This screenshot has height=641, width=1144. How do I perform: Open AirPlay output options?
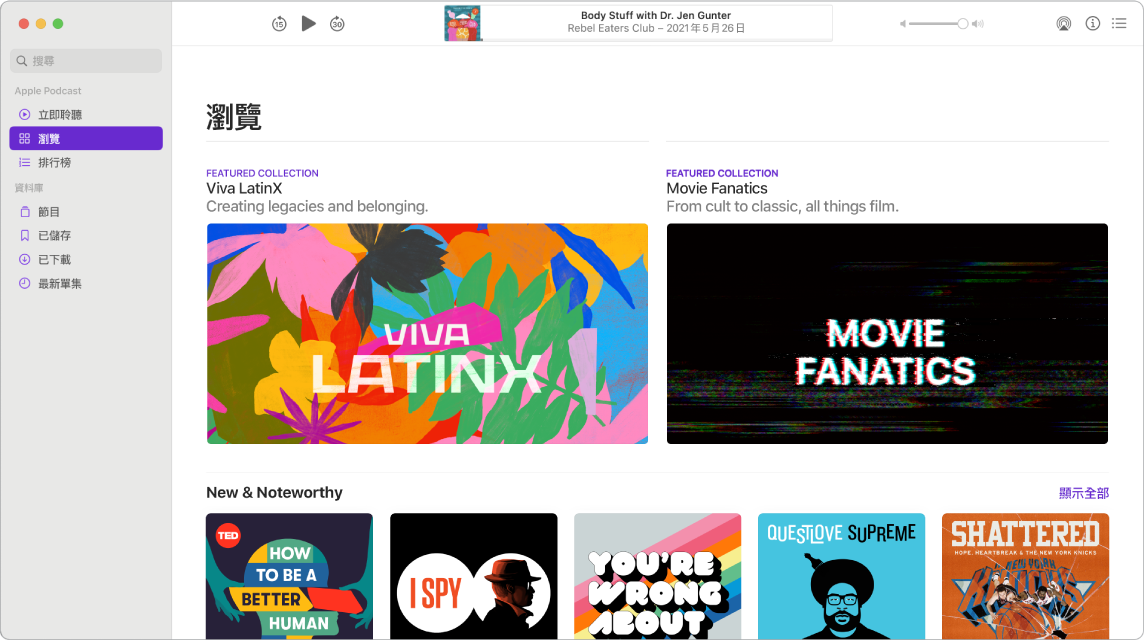pyautogui.click(x=1062, y=24)
